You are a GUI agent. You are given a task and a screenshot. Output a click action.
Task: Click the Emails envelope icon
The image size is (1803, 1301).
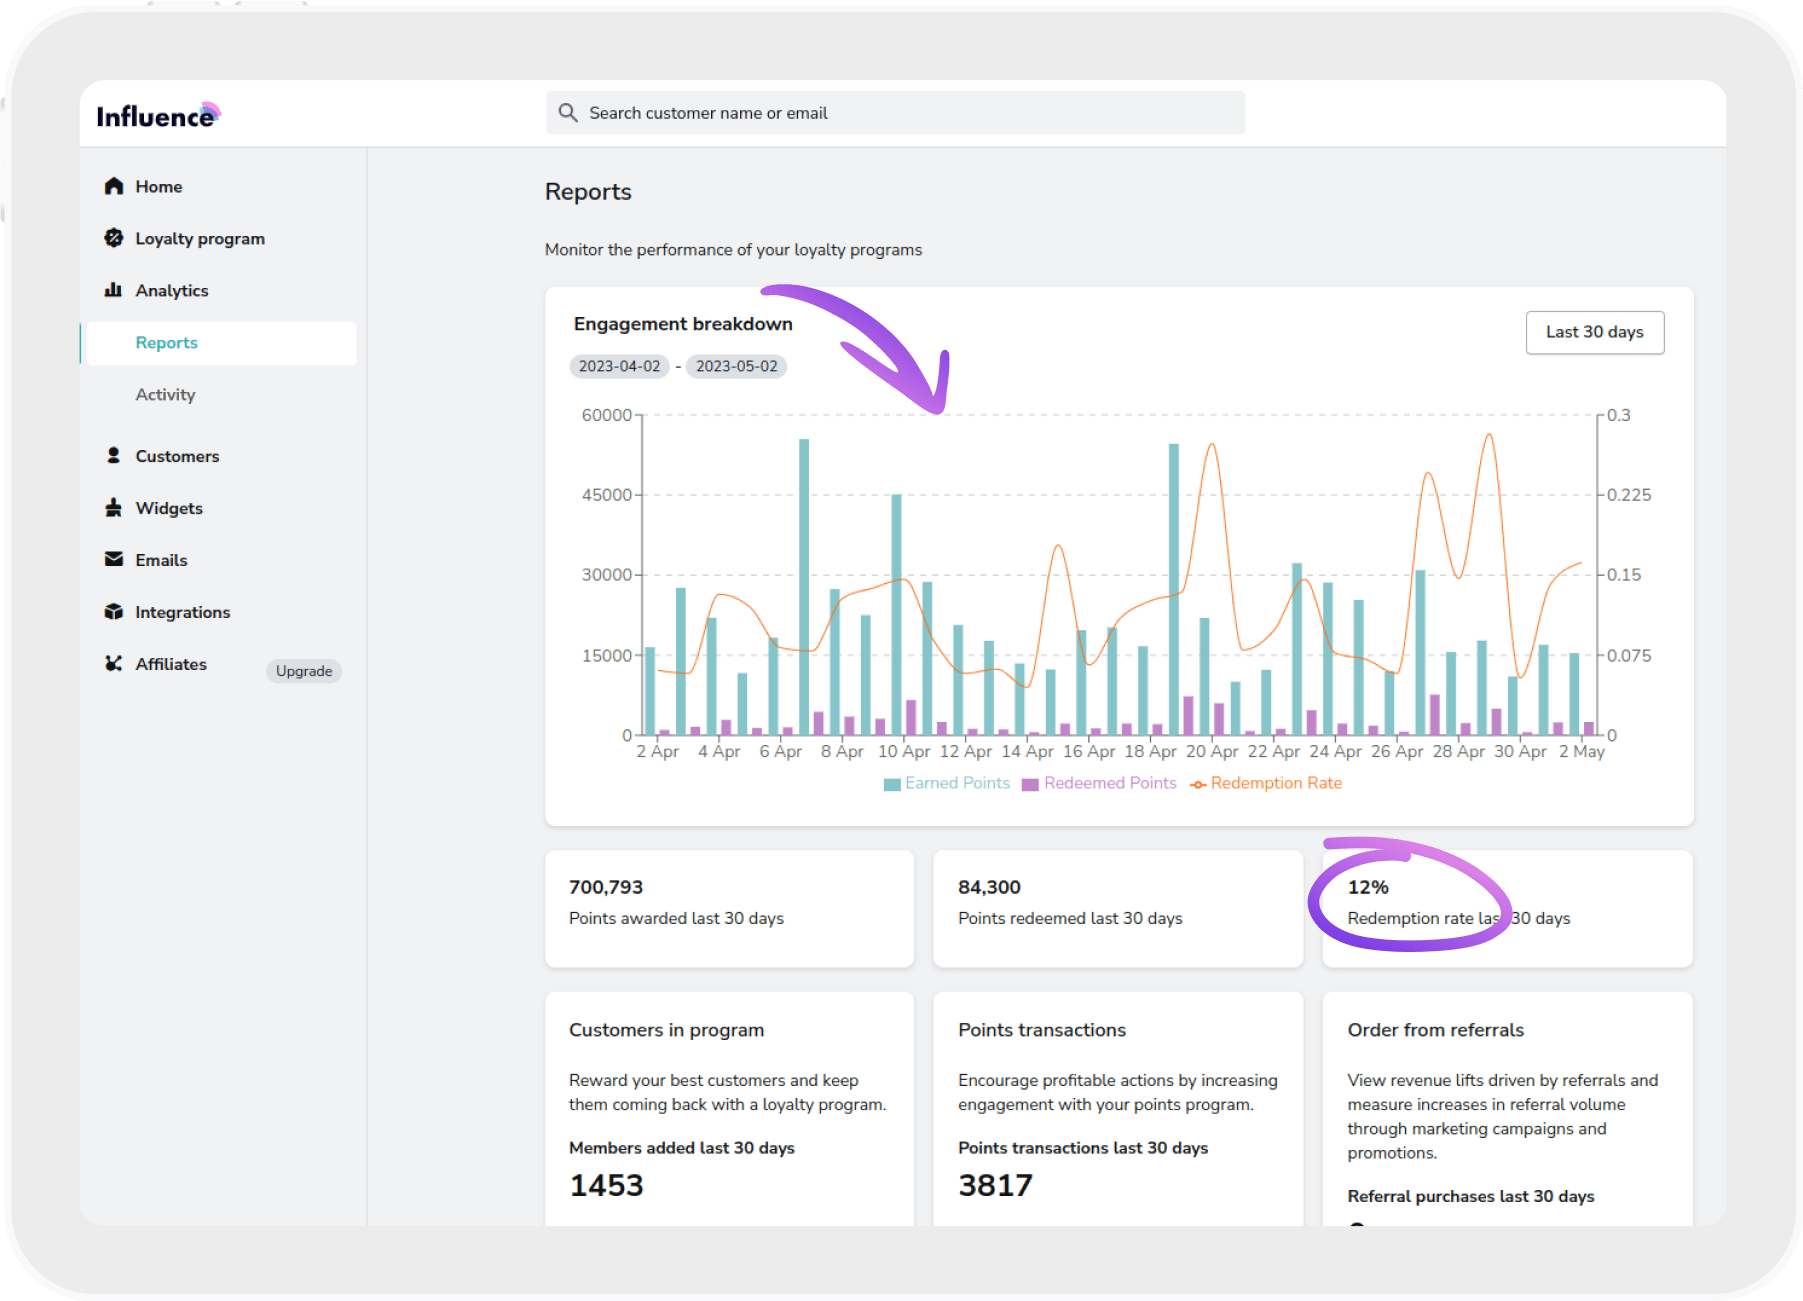point(114,560)
